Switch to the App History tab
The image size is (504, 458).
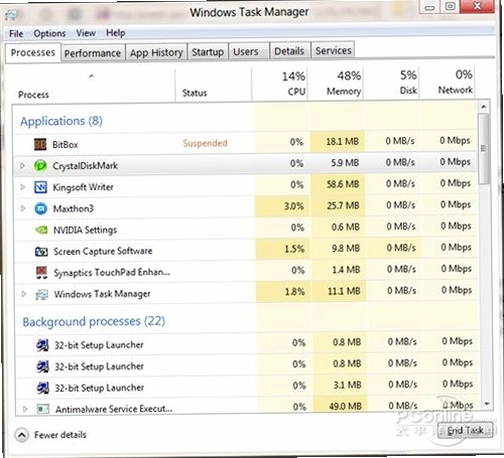(x=156, y=53)
